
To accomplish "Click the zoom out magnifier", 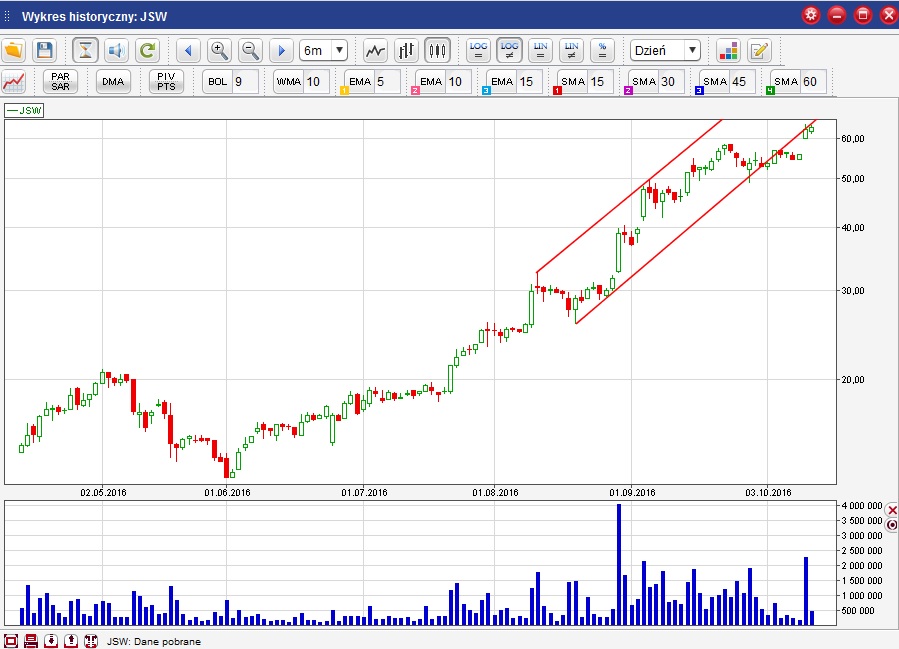I will tap(250, 50).
